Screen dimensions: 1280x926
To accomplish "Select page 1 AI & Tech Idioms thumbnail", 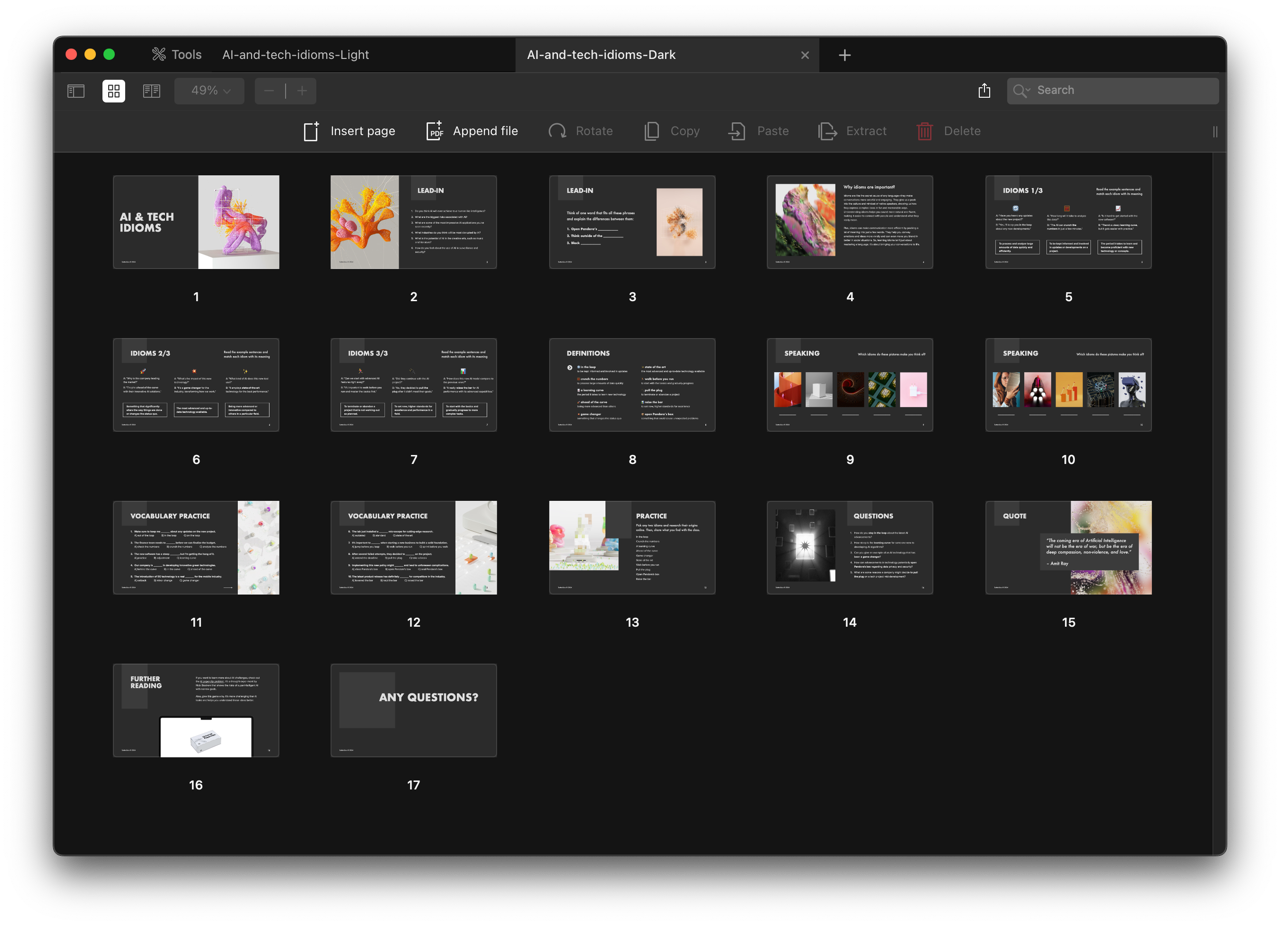I will 196,222.
